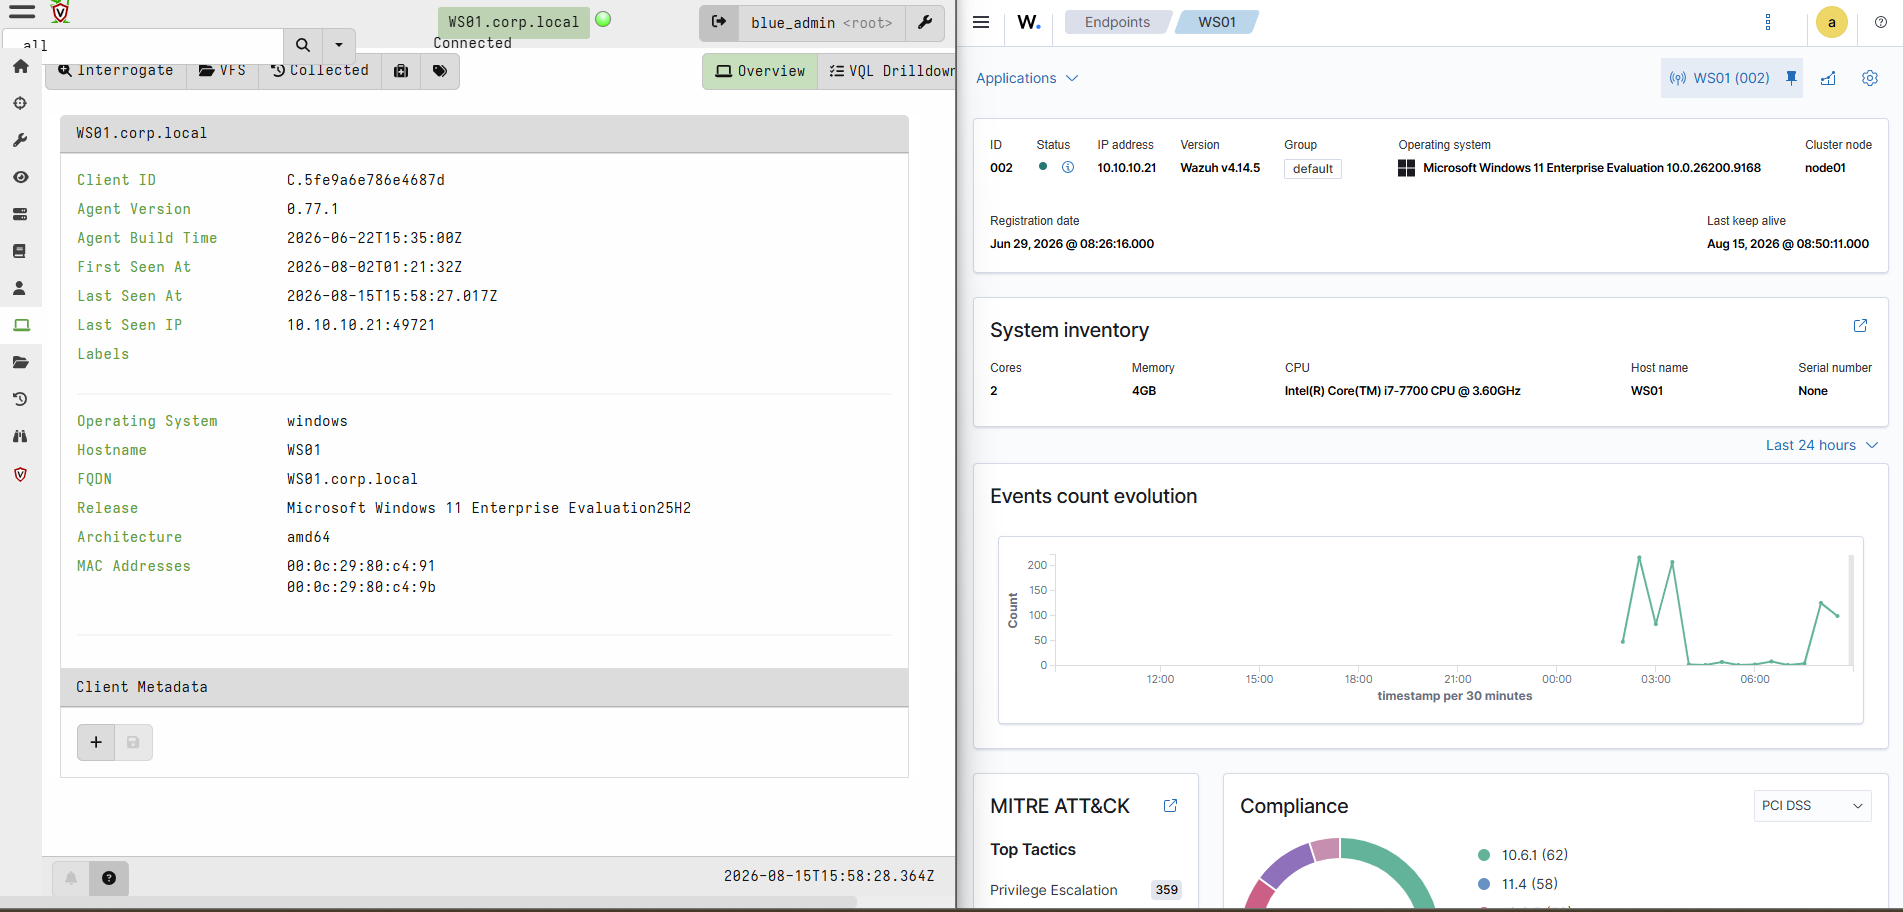Open Velociraptor home dashboard icon

[20, 66]
